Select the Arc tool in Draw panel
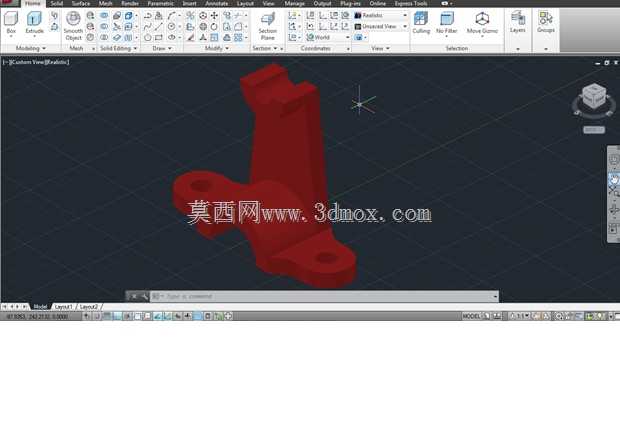The image size is (620, 428). pos(171,15)
